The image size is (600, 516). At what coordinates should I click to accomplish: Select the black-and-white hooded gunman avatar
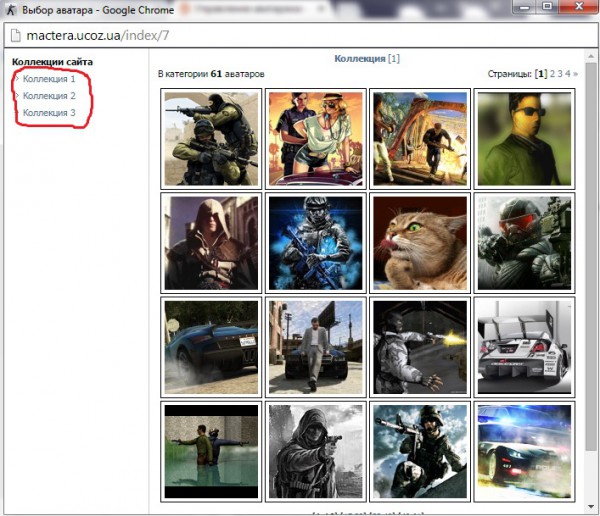[316, 452]
